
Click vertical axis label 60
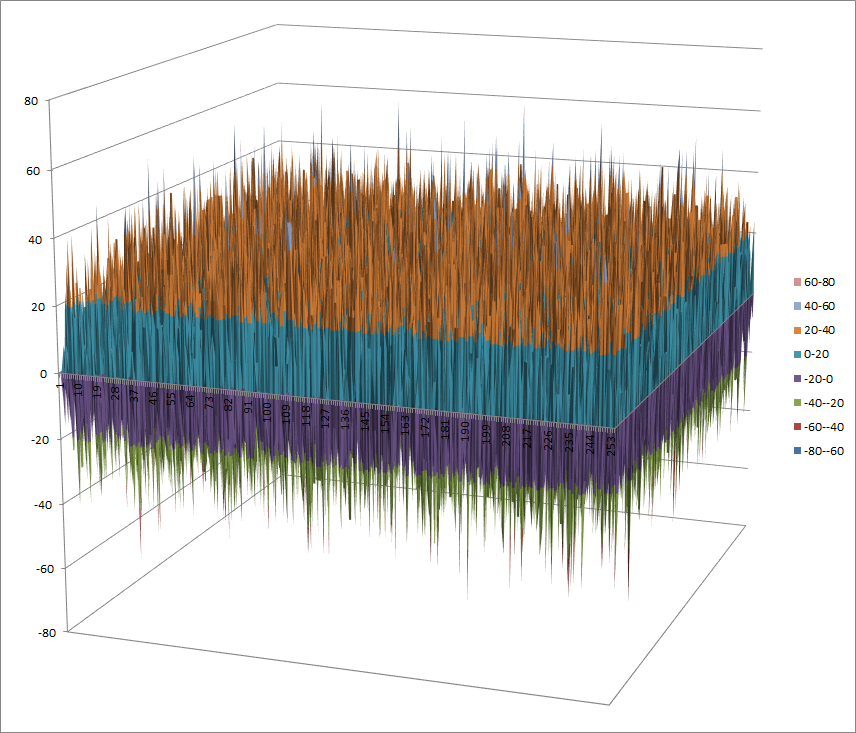33,171
